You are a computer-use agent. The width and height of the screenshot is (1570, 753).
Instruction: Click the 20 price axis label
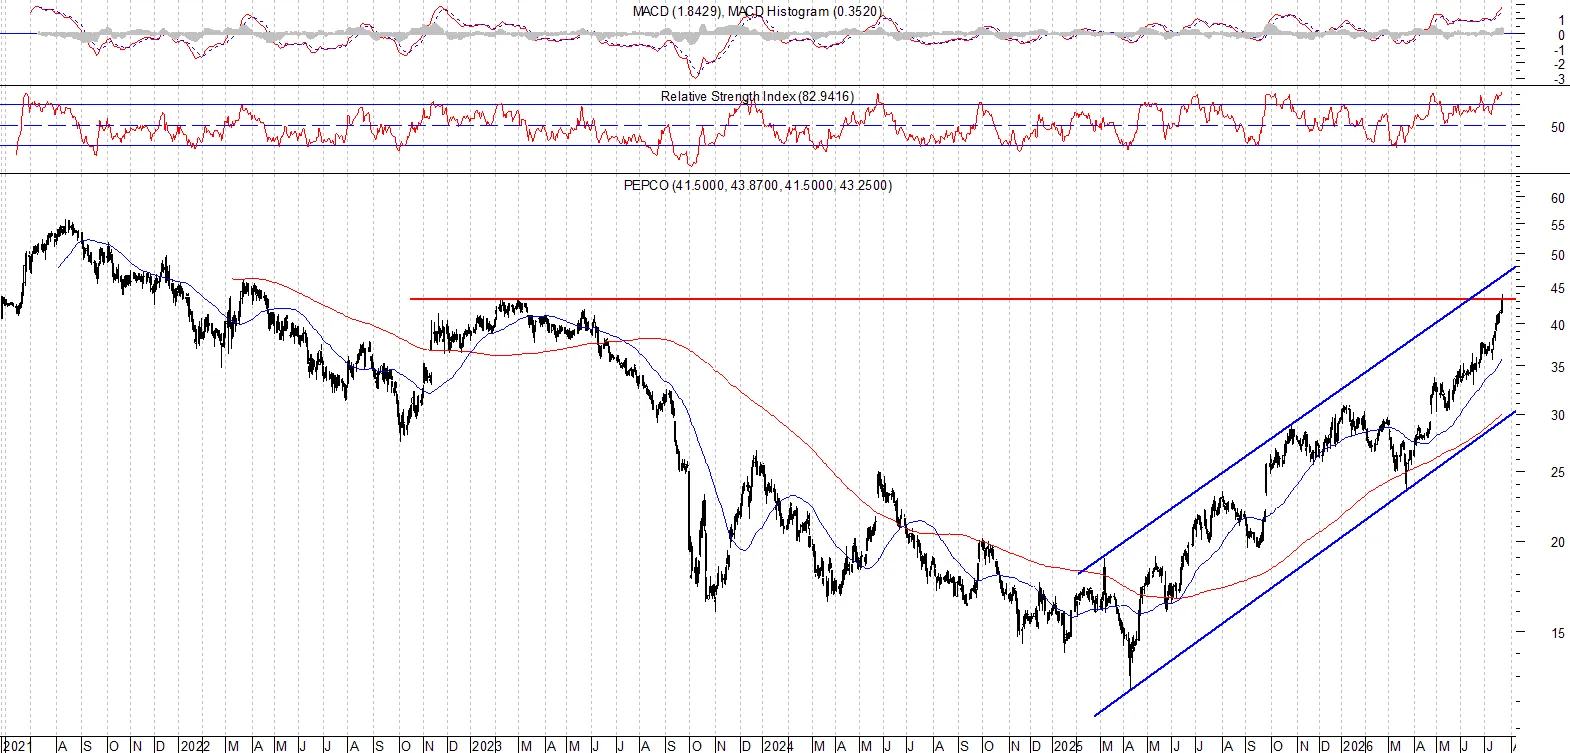click(1557, 542)
